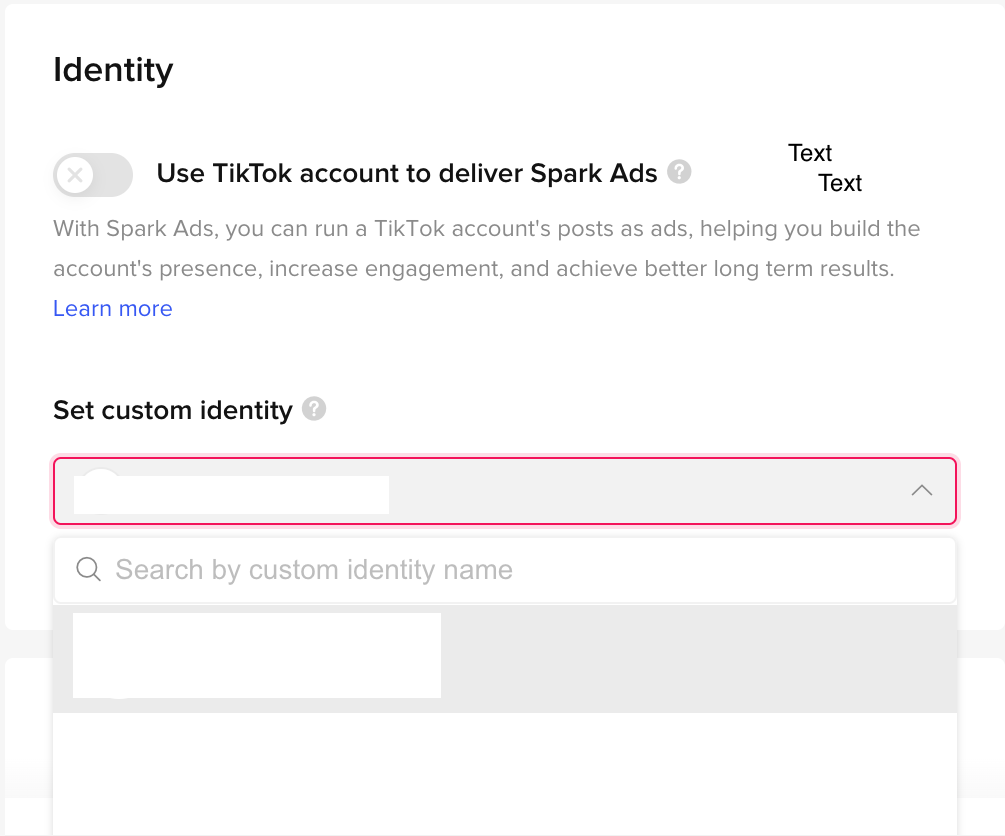Screen dimensions: 1005x836
Task: Open help tooltip beside Spark Ads label
Action: (x=679, y=172)
